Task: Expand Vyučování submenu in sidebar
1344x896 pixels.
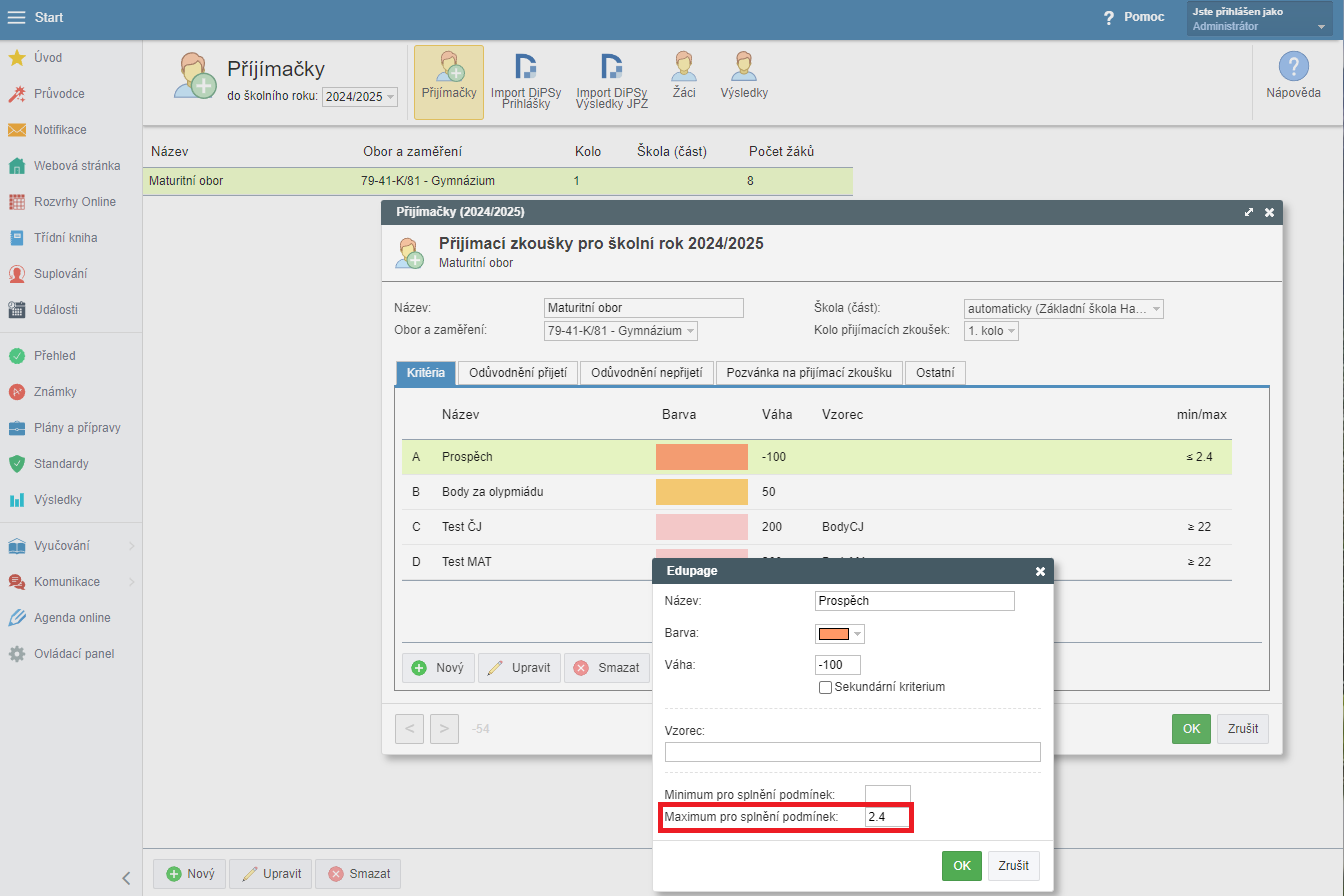Action: coord(70,546)
